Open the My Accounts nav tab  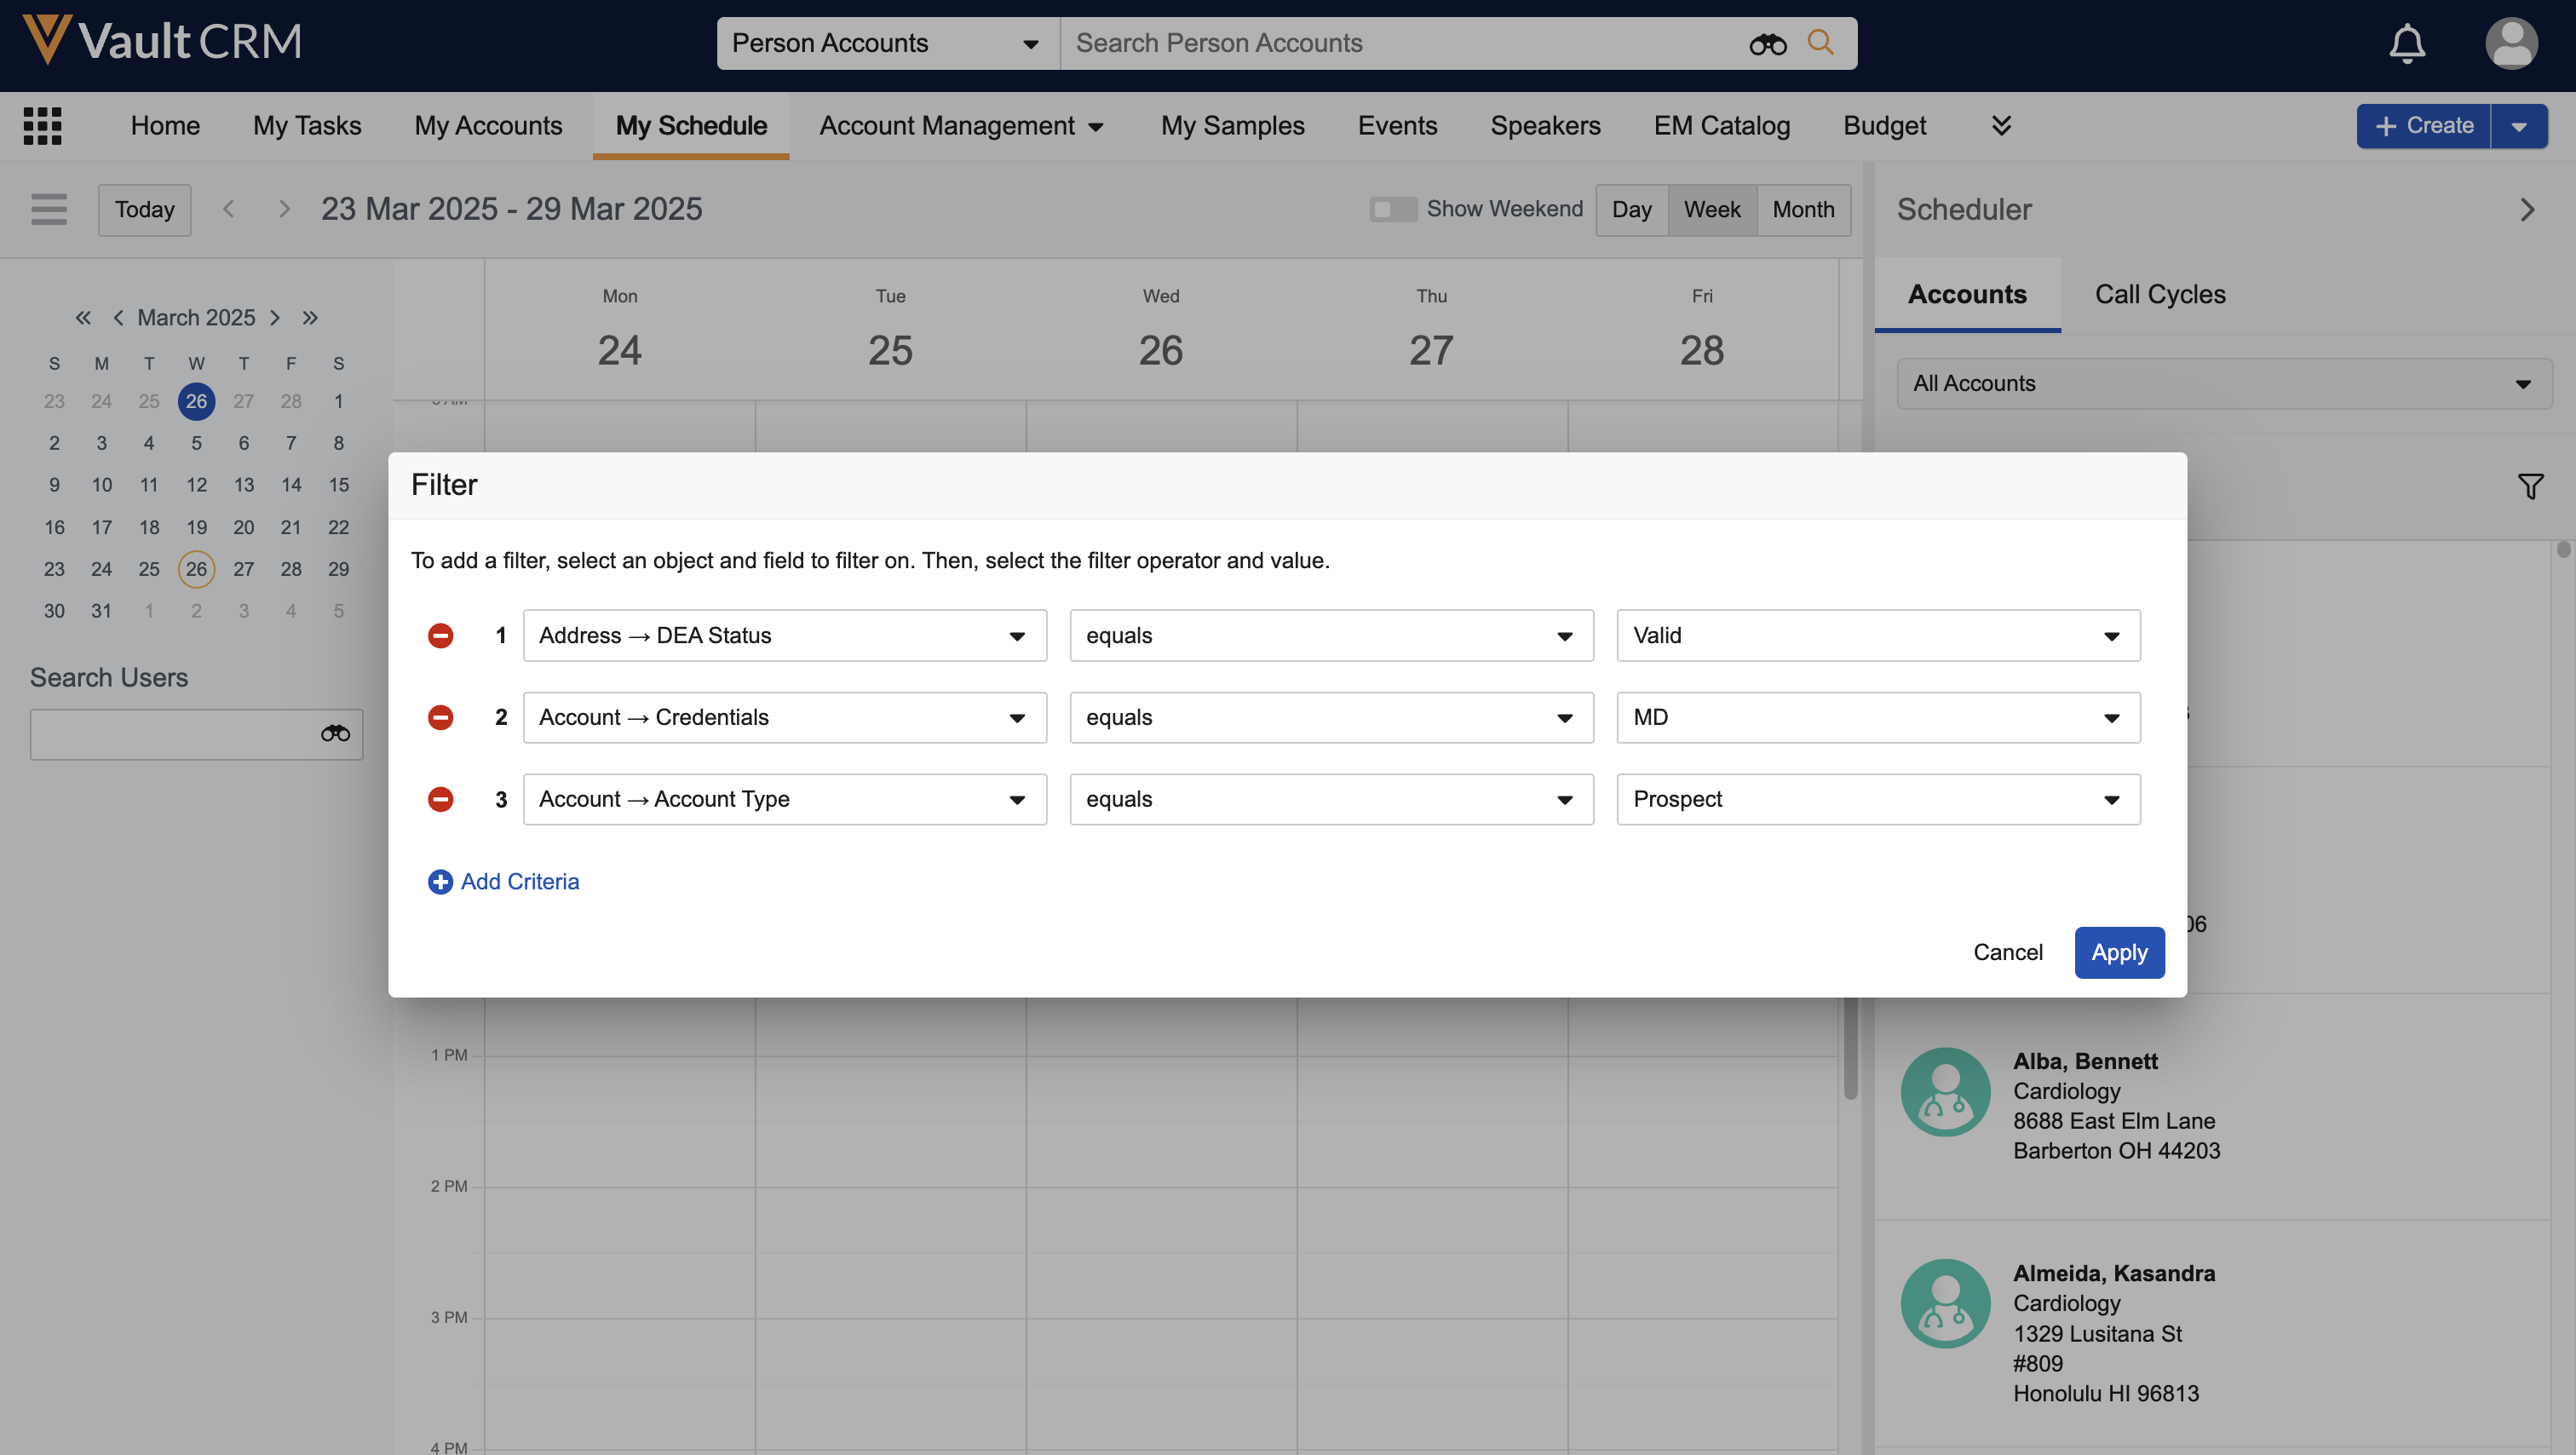[x=488, y=126]
